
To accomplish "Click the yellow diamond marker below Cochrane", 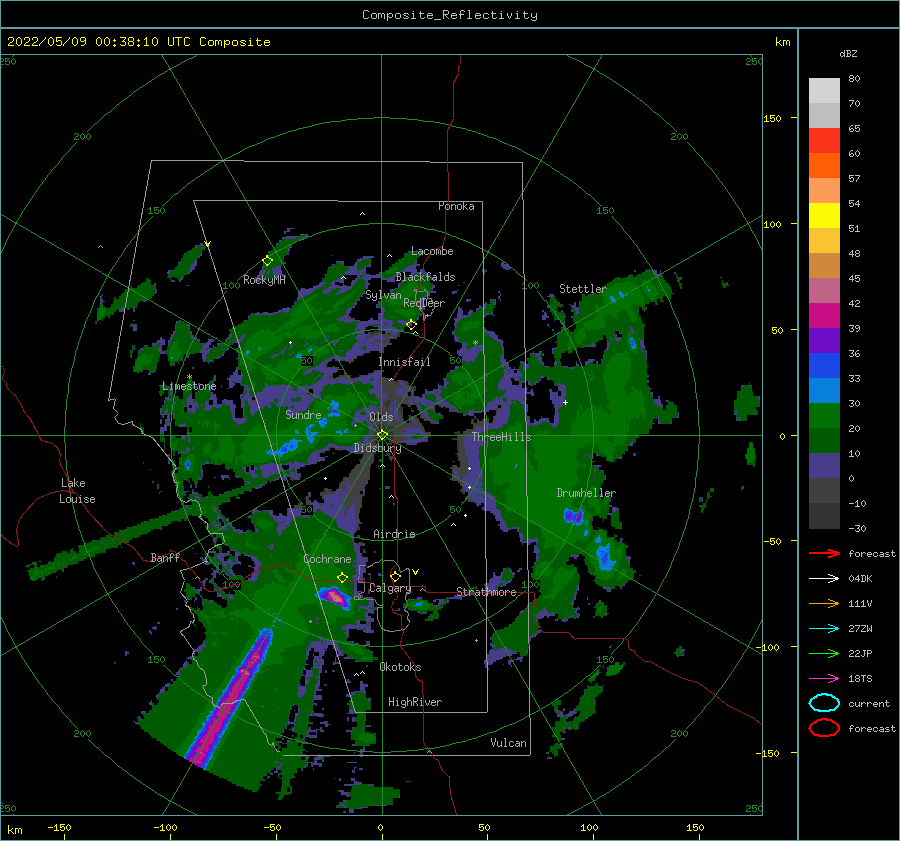I will coord(342,577).
